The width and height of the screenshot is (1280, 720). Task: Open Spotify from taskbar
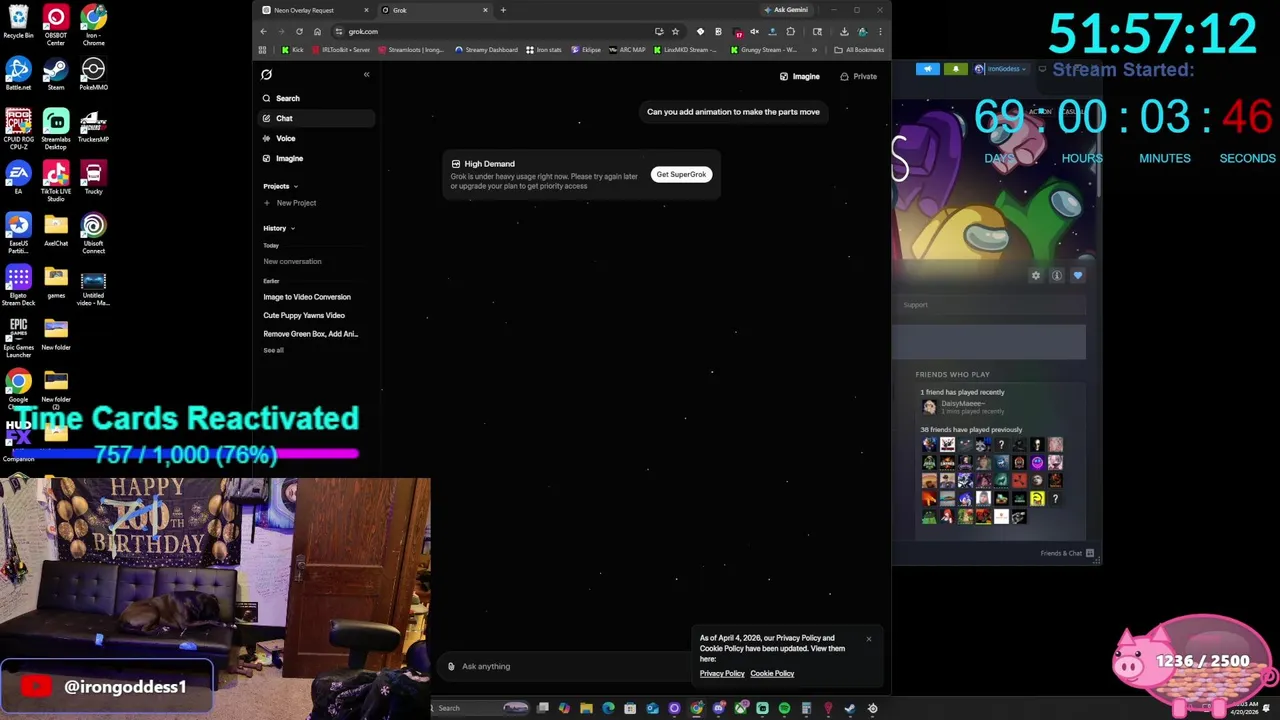tap(784, 708)
